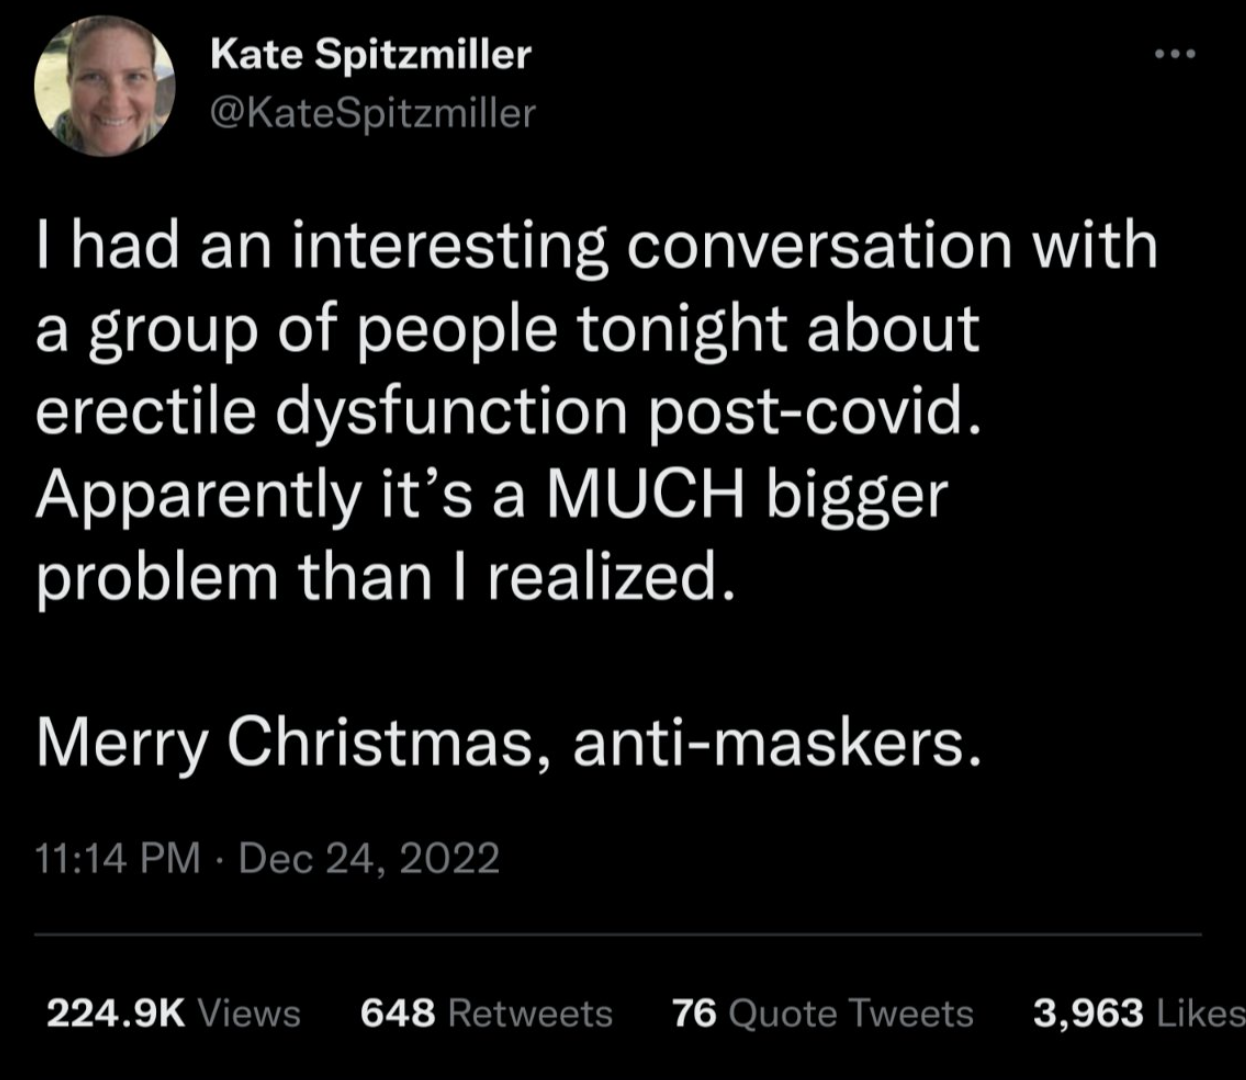
Task: Click the display name Kate Spitzmiller
Action: 371,54
